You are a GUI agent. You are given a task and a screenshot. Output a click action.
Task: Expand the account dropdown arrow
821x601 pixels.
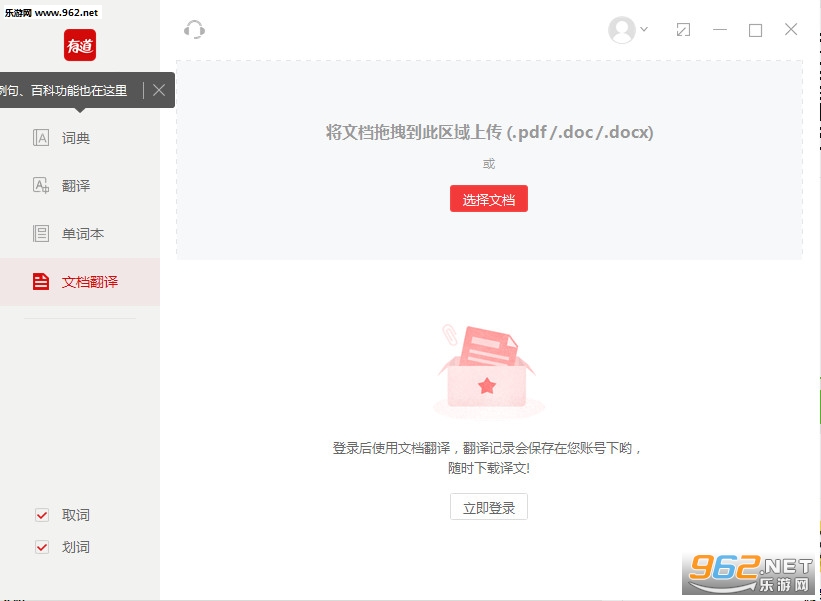point(644,29)
